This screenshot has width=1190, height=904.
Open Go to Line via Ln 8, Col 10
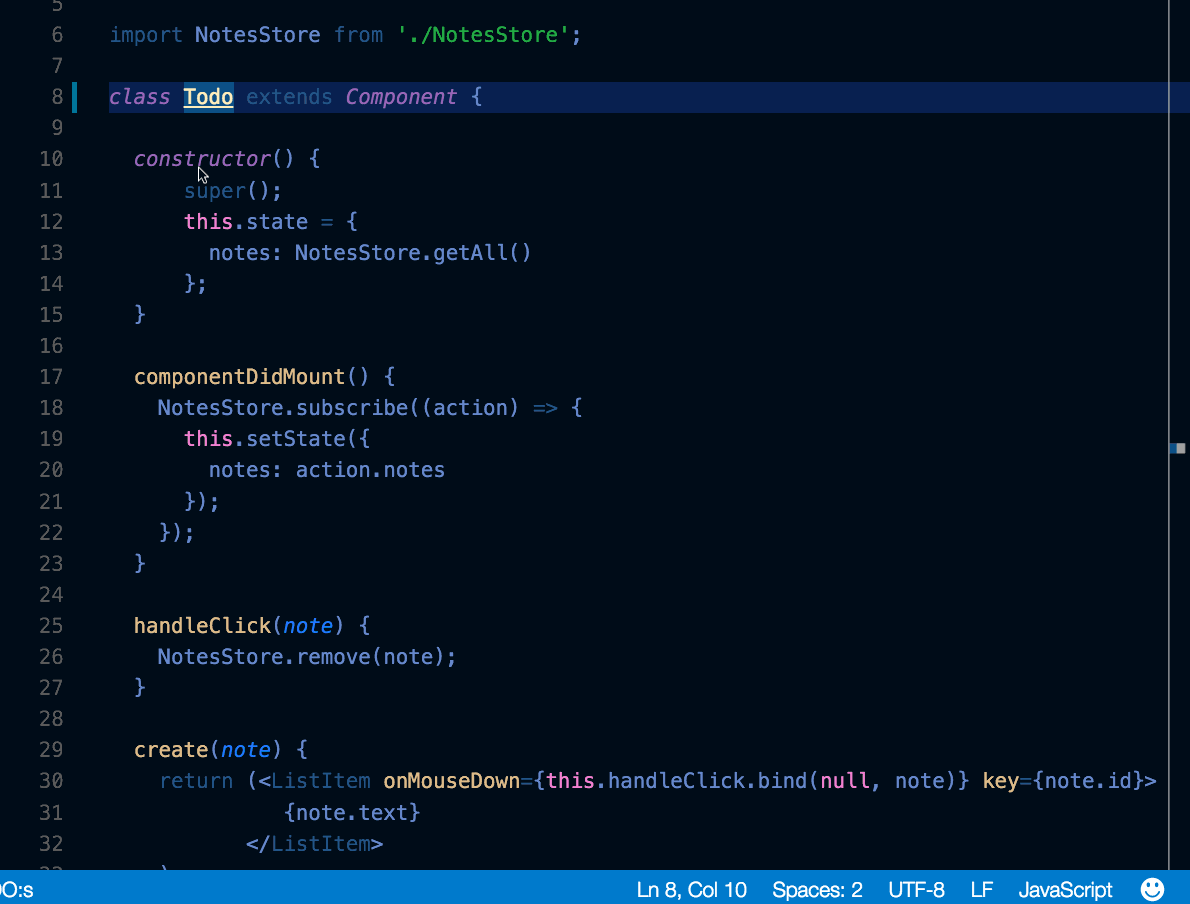692,889
